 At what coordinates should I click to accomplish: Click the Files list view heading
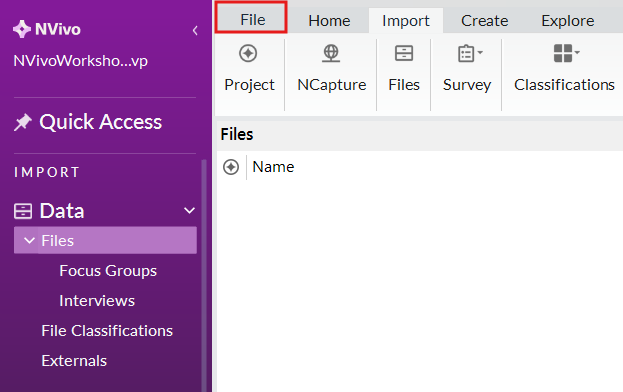click(237, 134)
